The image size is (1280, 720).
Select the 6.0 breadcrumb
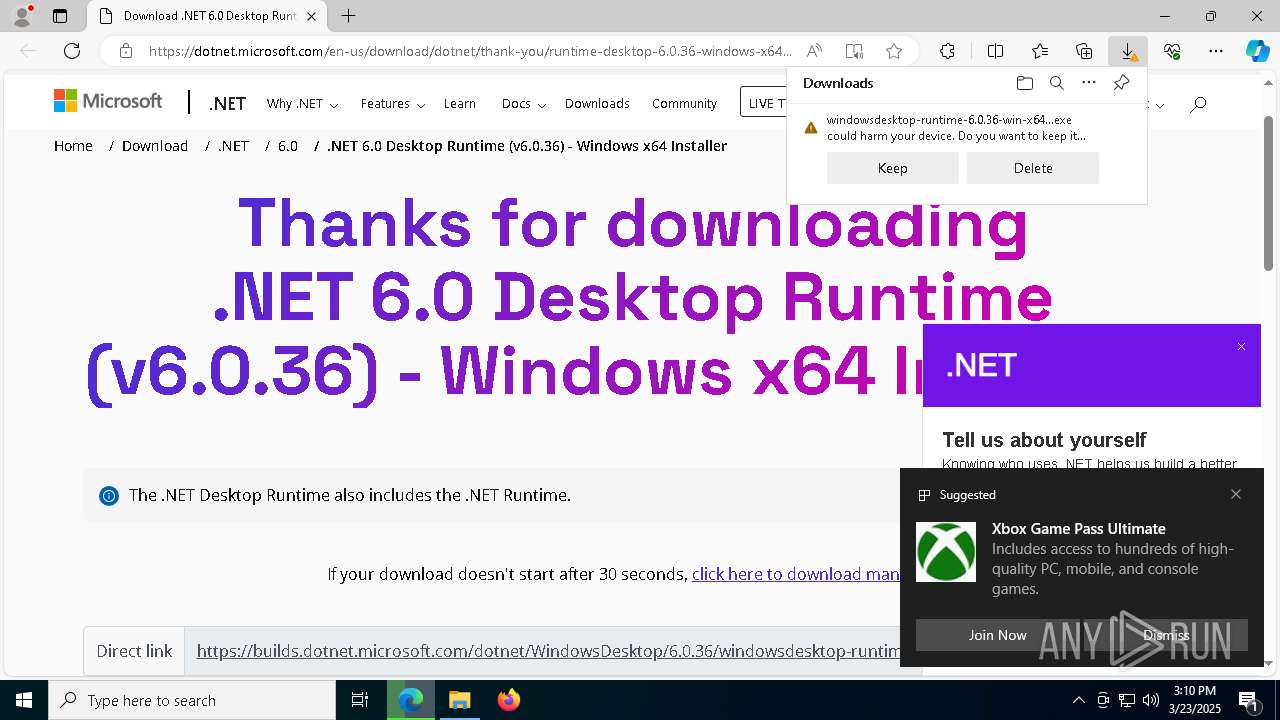[x=288, y=146]
